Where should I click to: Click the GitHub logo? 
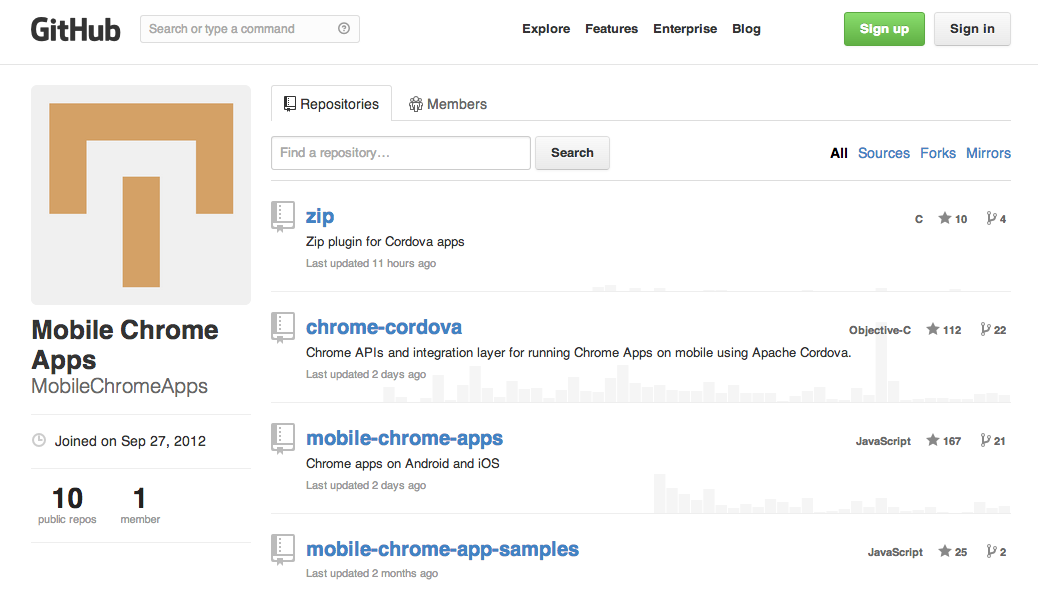pos(75,29)
